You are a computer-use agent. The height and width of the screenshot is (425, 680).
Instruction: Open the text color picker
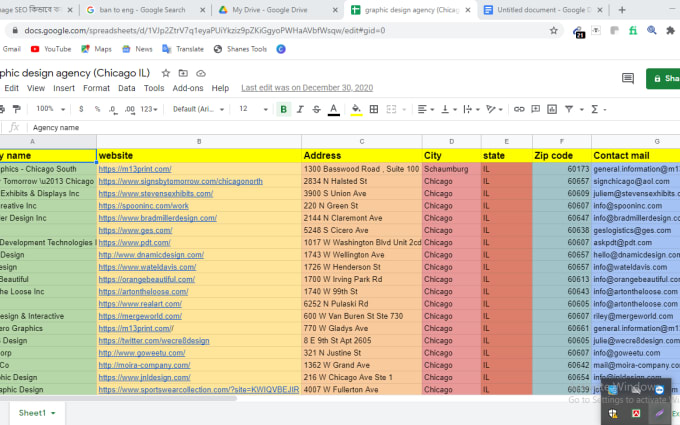click(333, 109)
